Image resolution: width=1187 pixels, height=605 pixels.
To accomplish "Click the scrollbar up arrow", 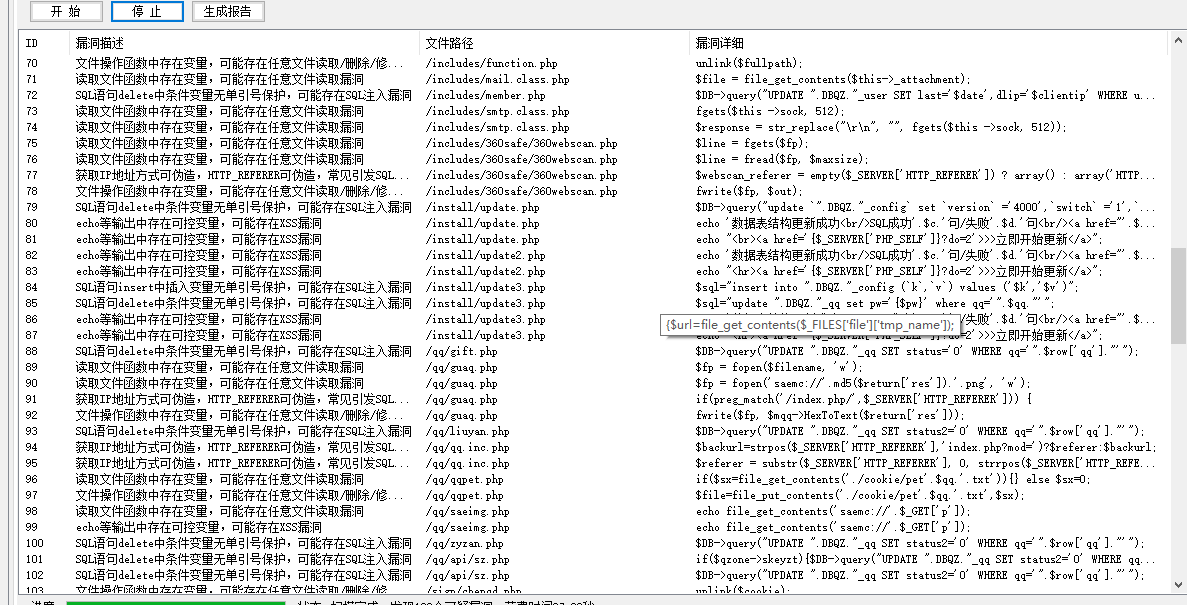I will coord(1177,41).
